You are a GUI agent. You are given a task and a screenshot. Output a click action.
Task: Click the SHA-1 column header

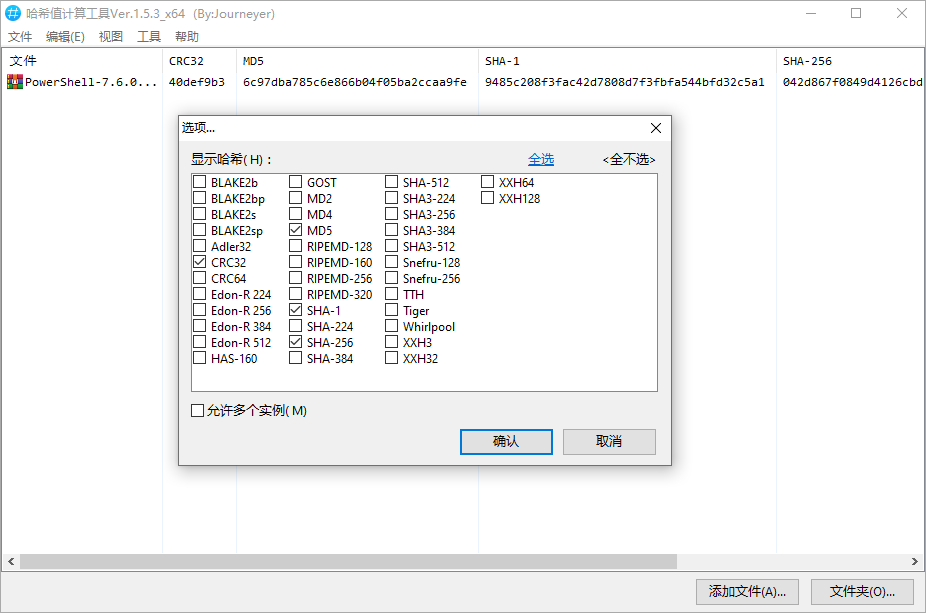(502, 61)
